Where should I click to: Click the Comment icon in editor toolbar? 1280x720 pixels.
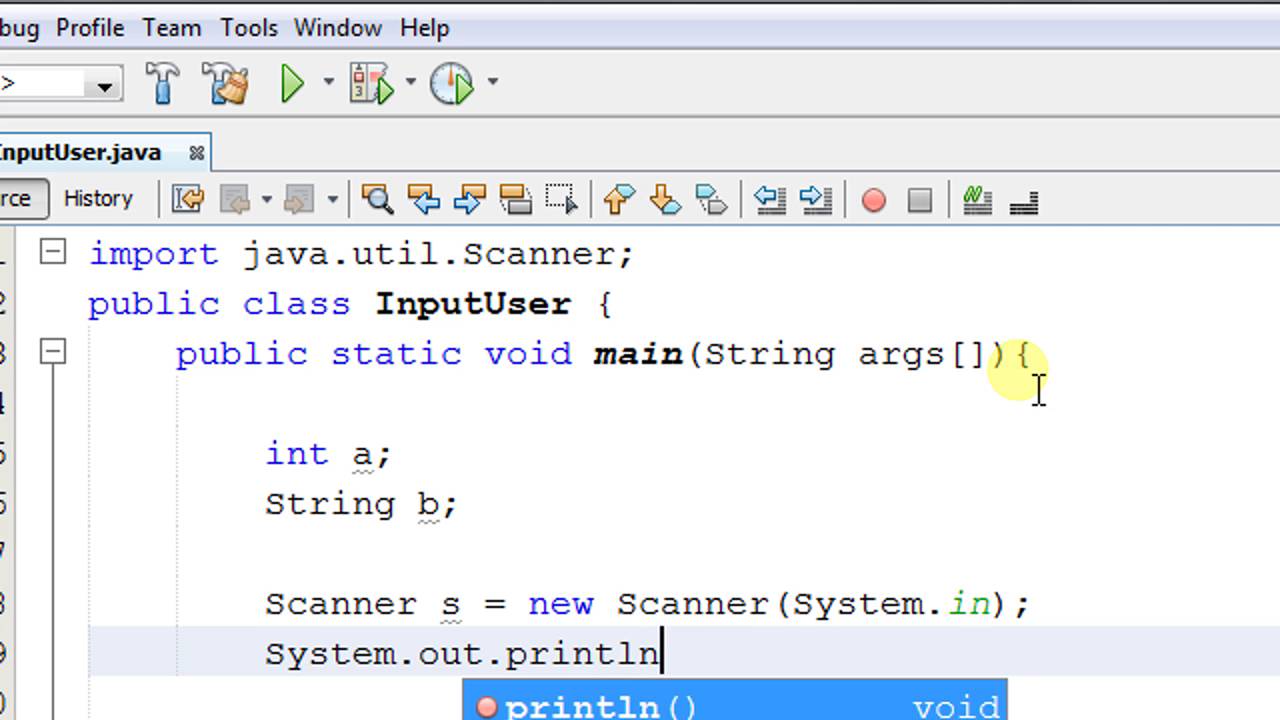pos(977,200)
